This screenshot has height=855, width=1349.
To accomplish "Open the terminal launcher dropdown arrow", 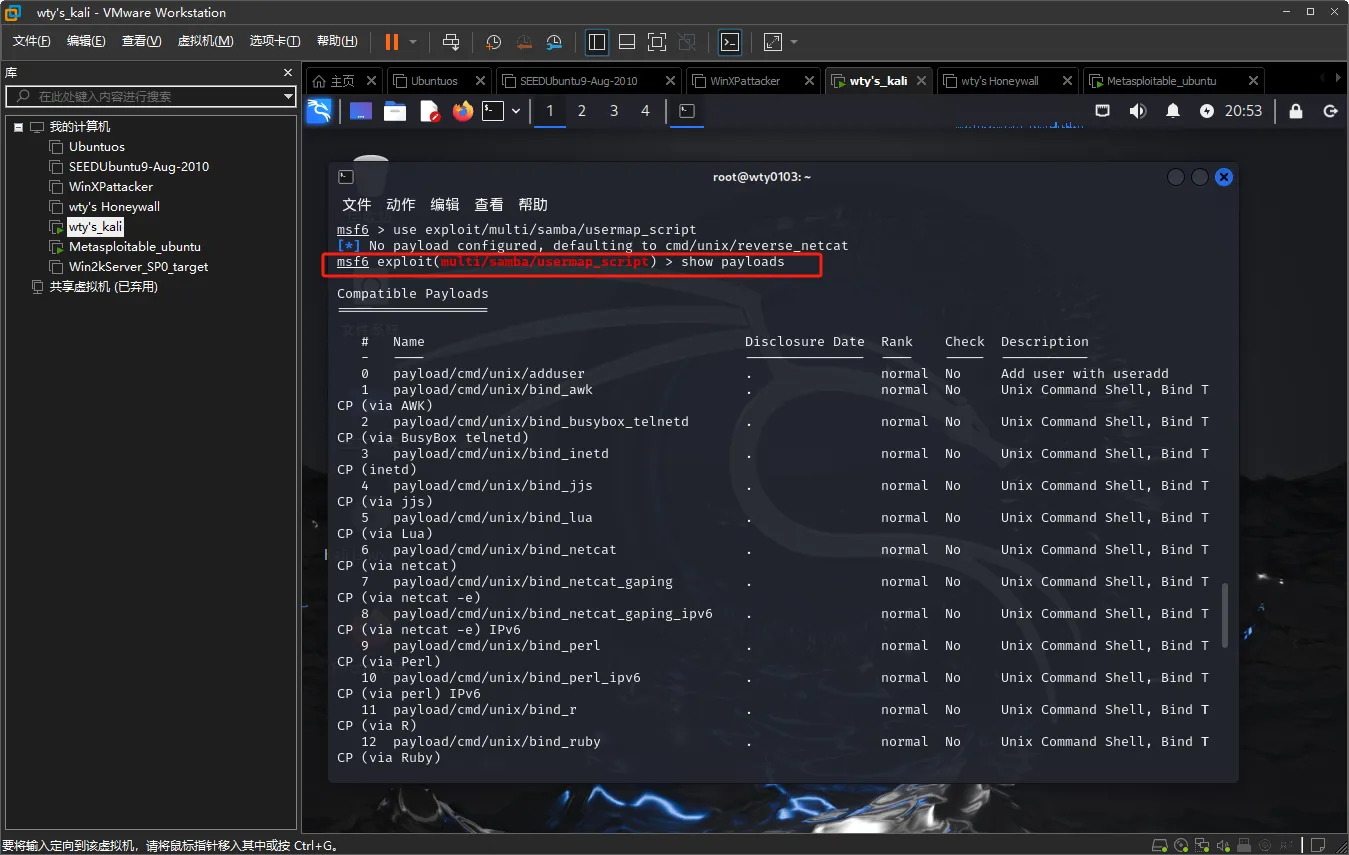I will (x=516, y=111).
